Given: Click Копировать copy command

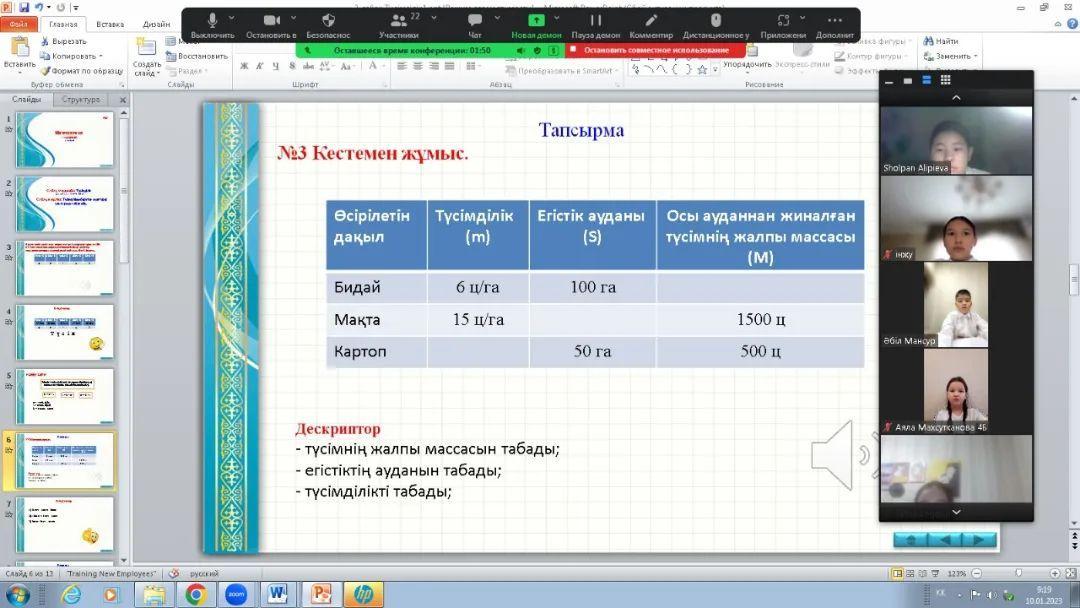Looking at the screenshot, I should [71, 56].
